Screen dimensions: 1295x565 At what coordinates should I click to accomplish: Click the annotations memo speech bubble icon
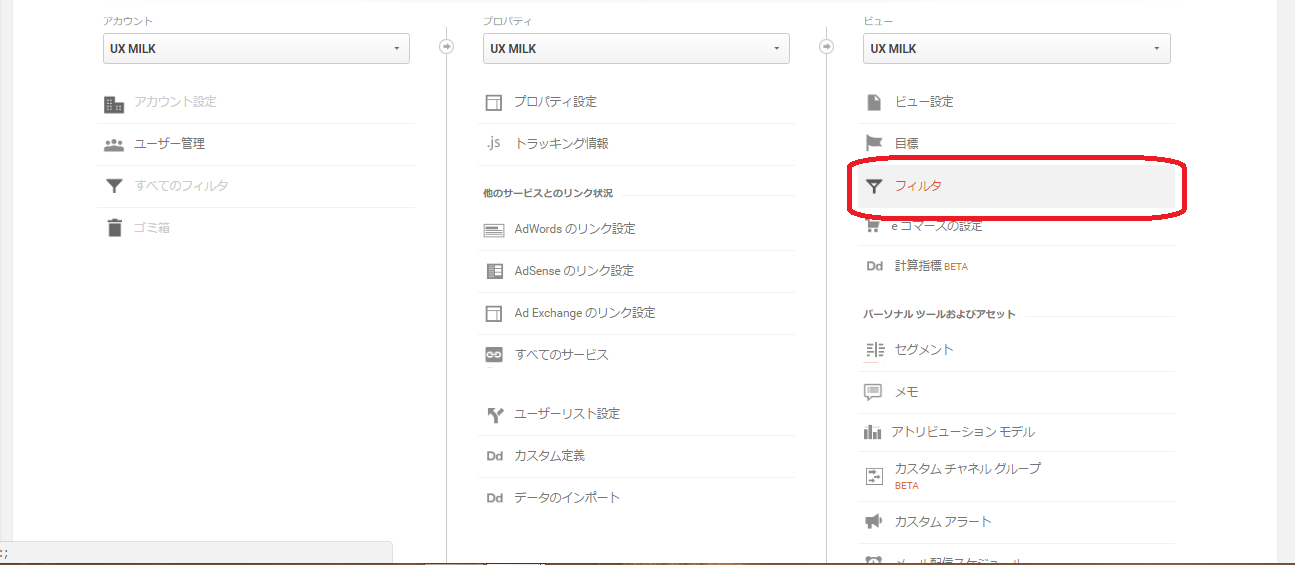[873, 392]
